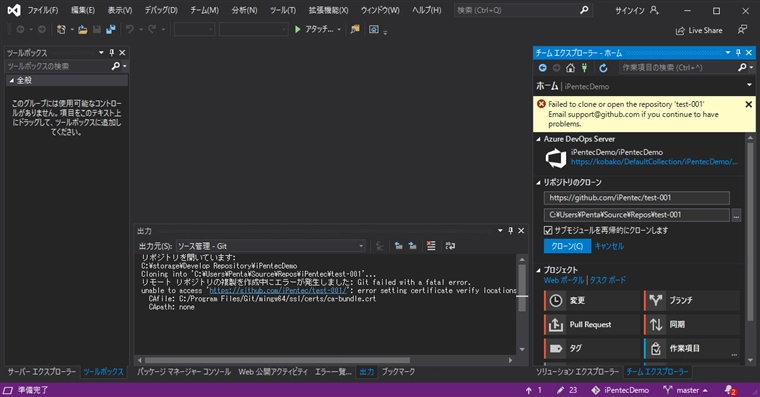The width and height of the screenshot is (760, 397).
Task: Collapse the プロジェクト section
Action: pyautogui.click(x=538, y=270)
